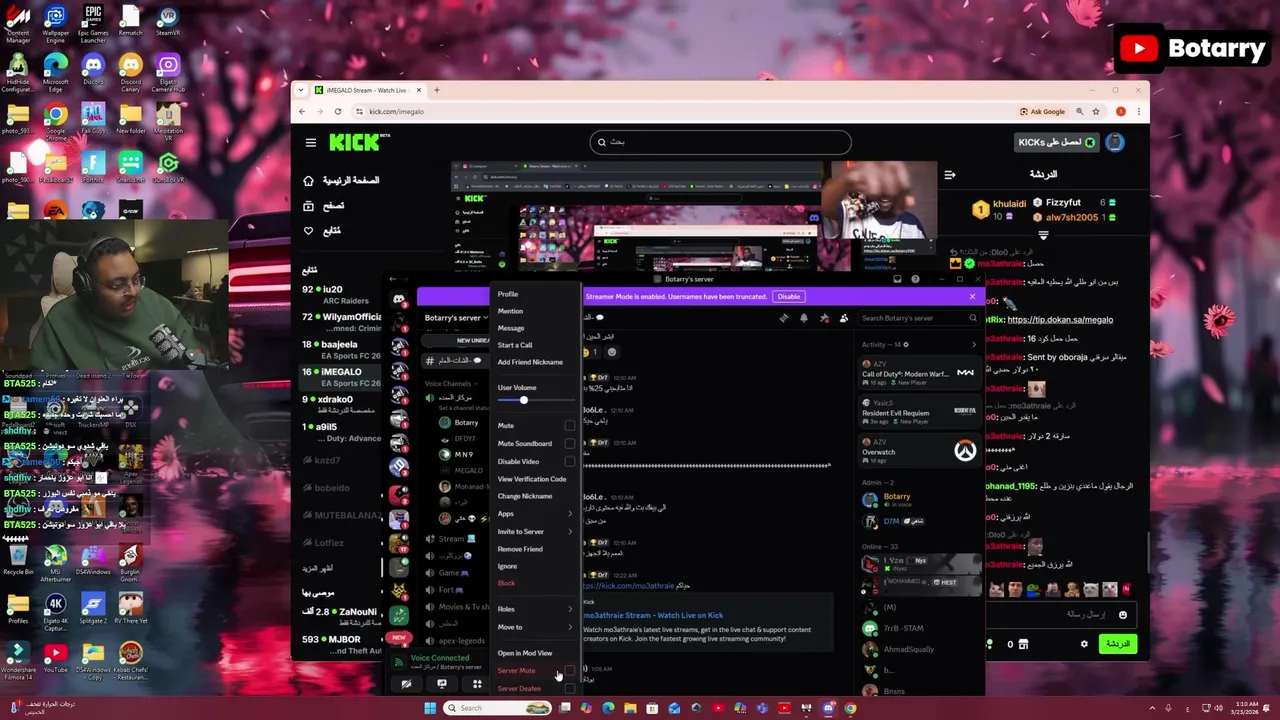Open mo3athraie Stream Watch Live on Kick link

click(653, 616)
